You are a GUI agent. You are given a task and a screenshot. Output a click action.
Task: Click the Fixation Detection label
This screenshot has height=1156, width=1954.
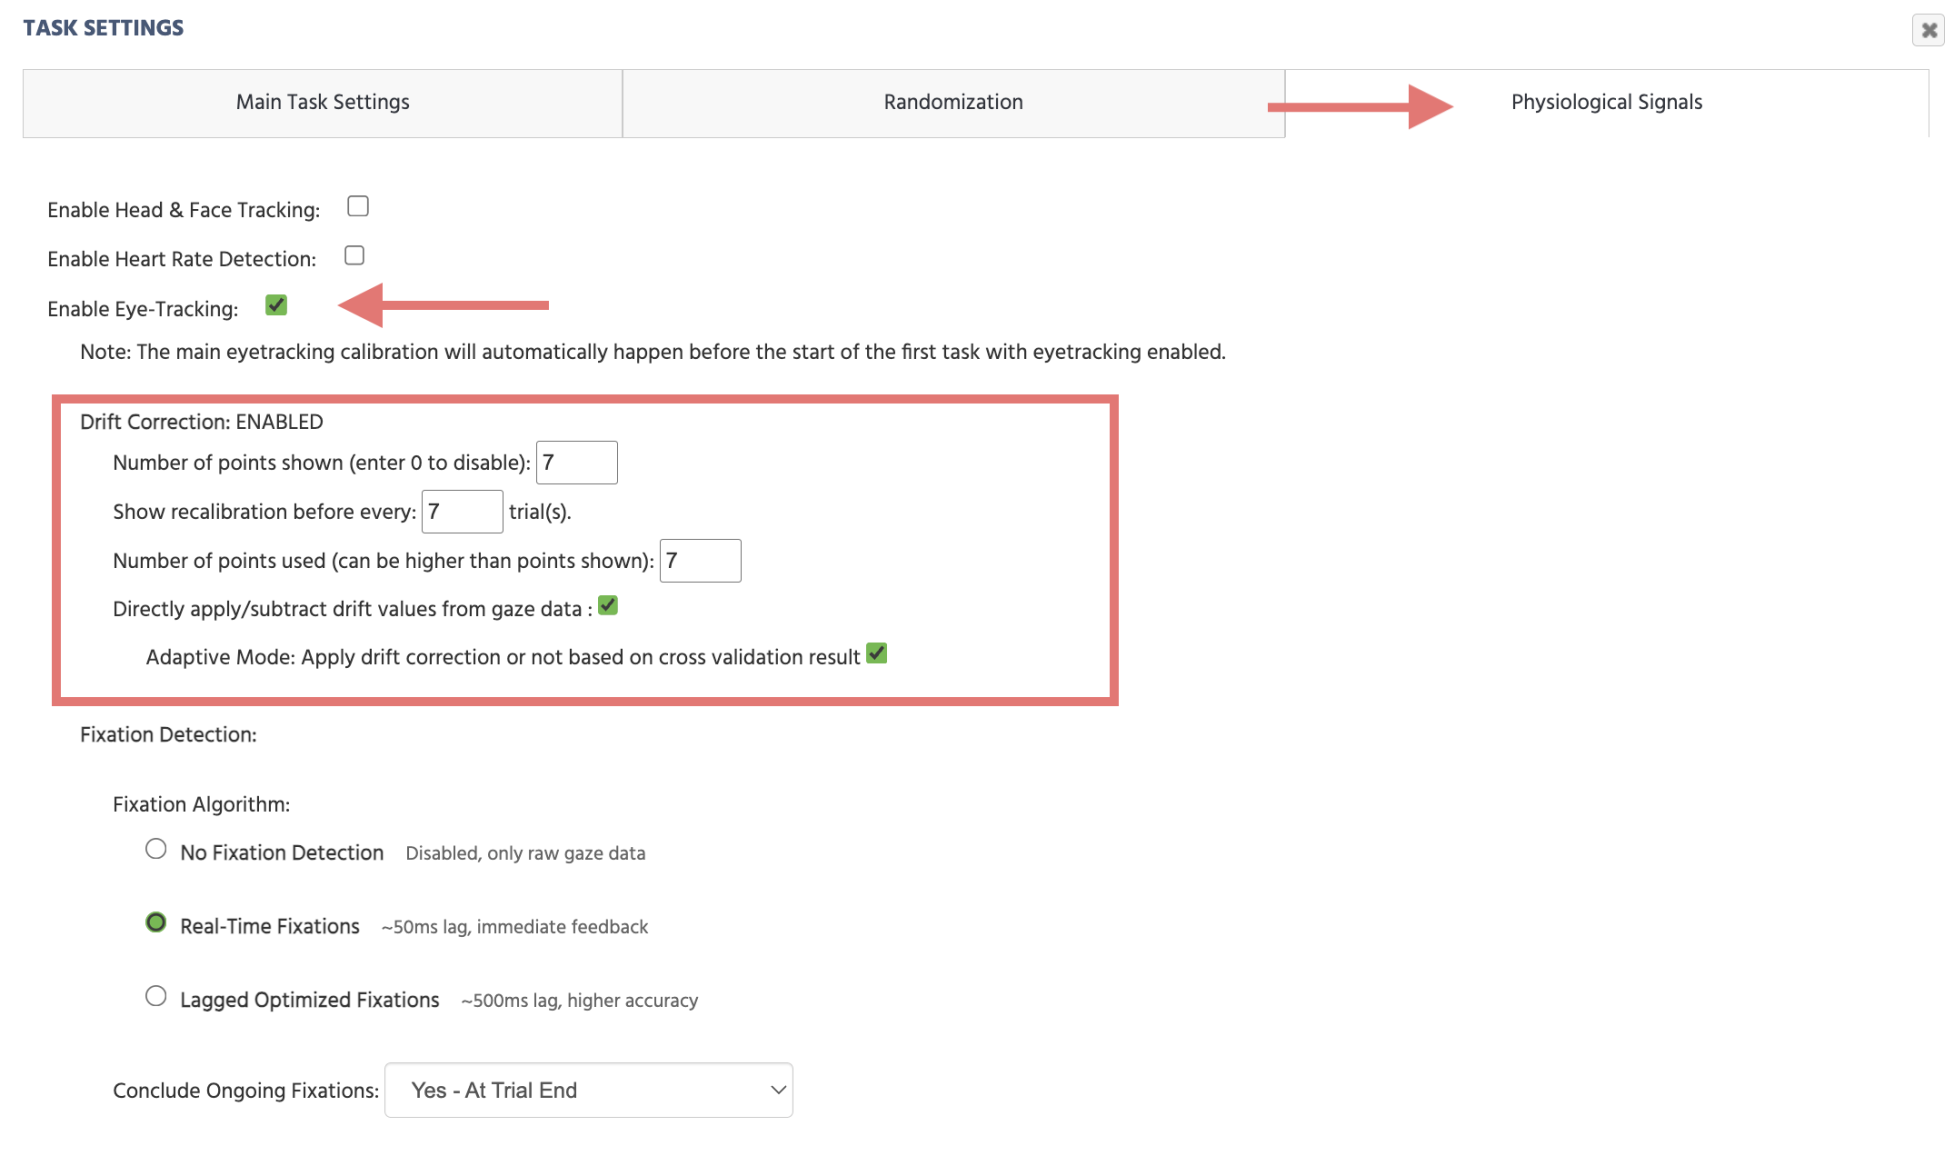tap(168, 733)
